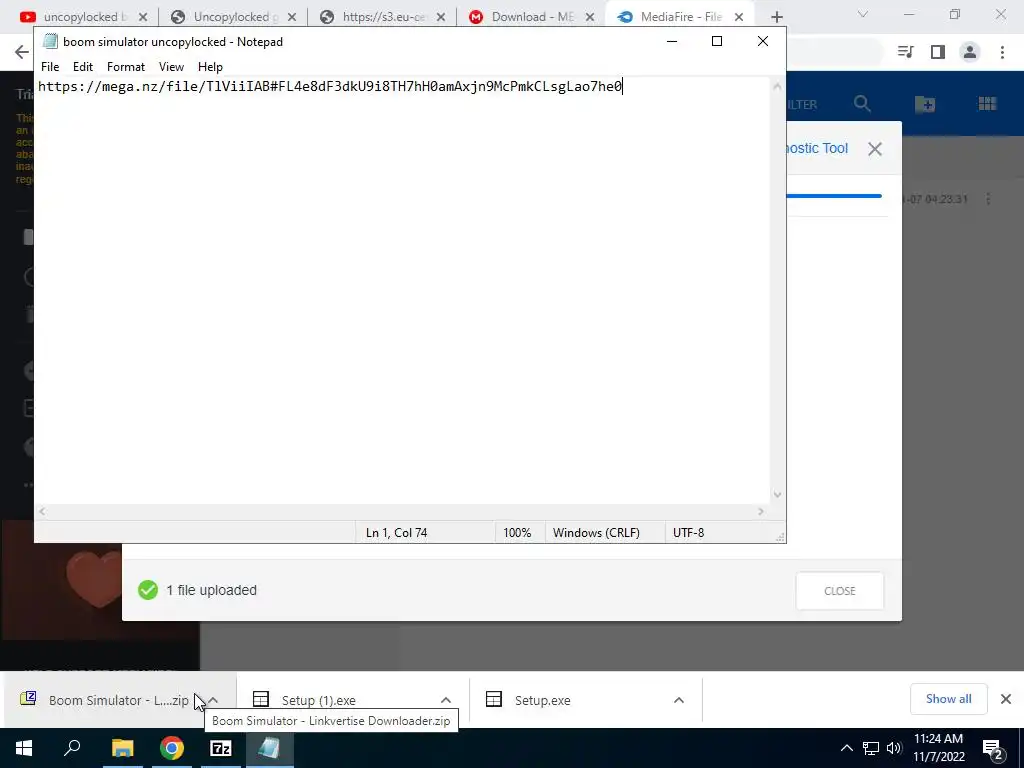Open Chrome tab search dropdown
The width and height of the screenshot is (1024, 768).
(863, 14)
